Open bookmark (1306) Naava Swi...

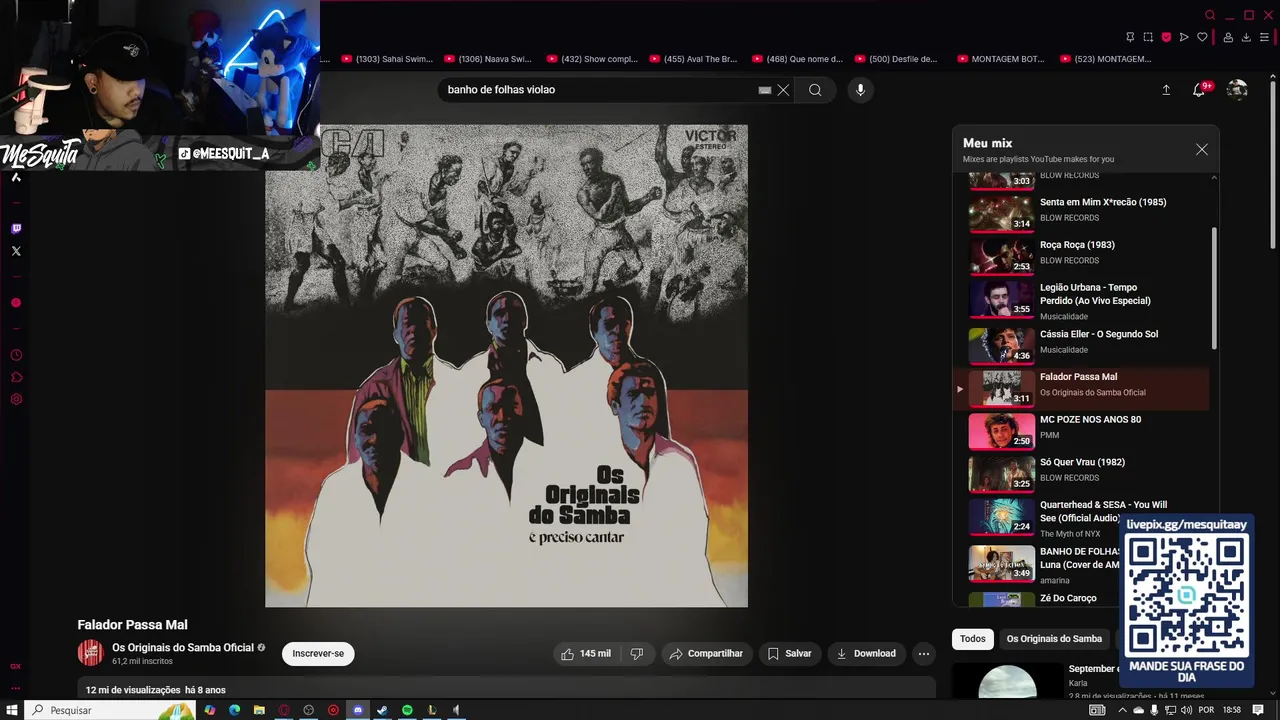tap(488, 59)
